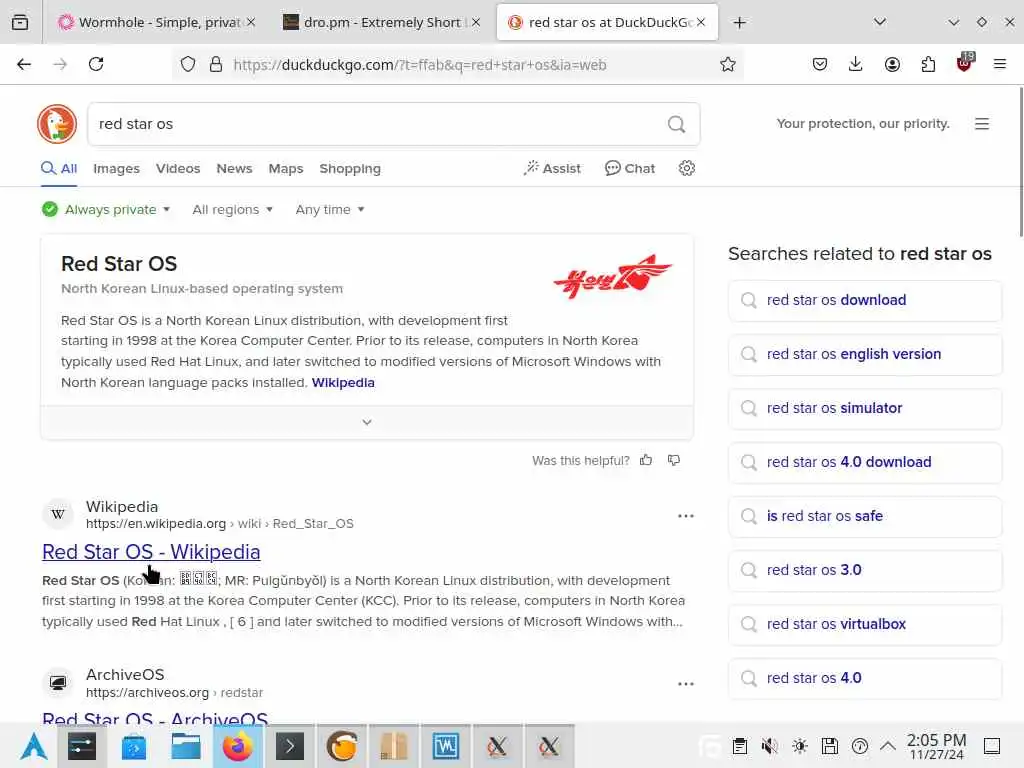Open the tracking protection shield icon
Image resolution: width=1024 pixels, height=768 pixels.
tap(188, 64)
